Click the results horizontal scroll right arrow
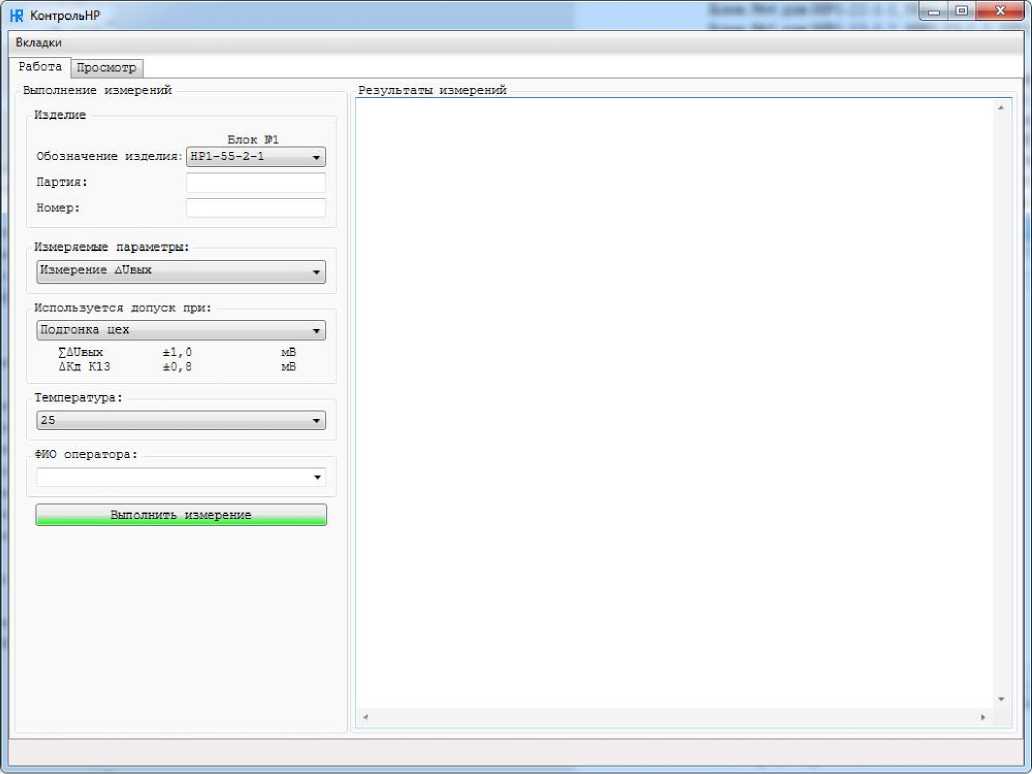Image resolution: width=1032 pixels, height=774 pixels. point(983,717)
